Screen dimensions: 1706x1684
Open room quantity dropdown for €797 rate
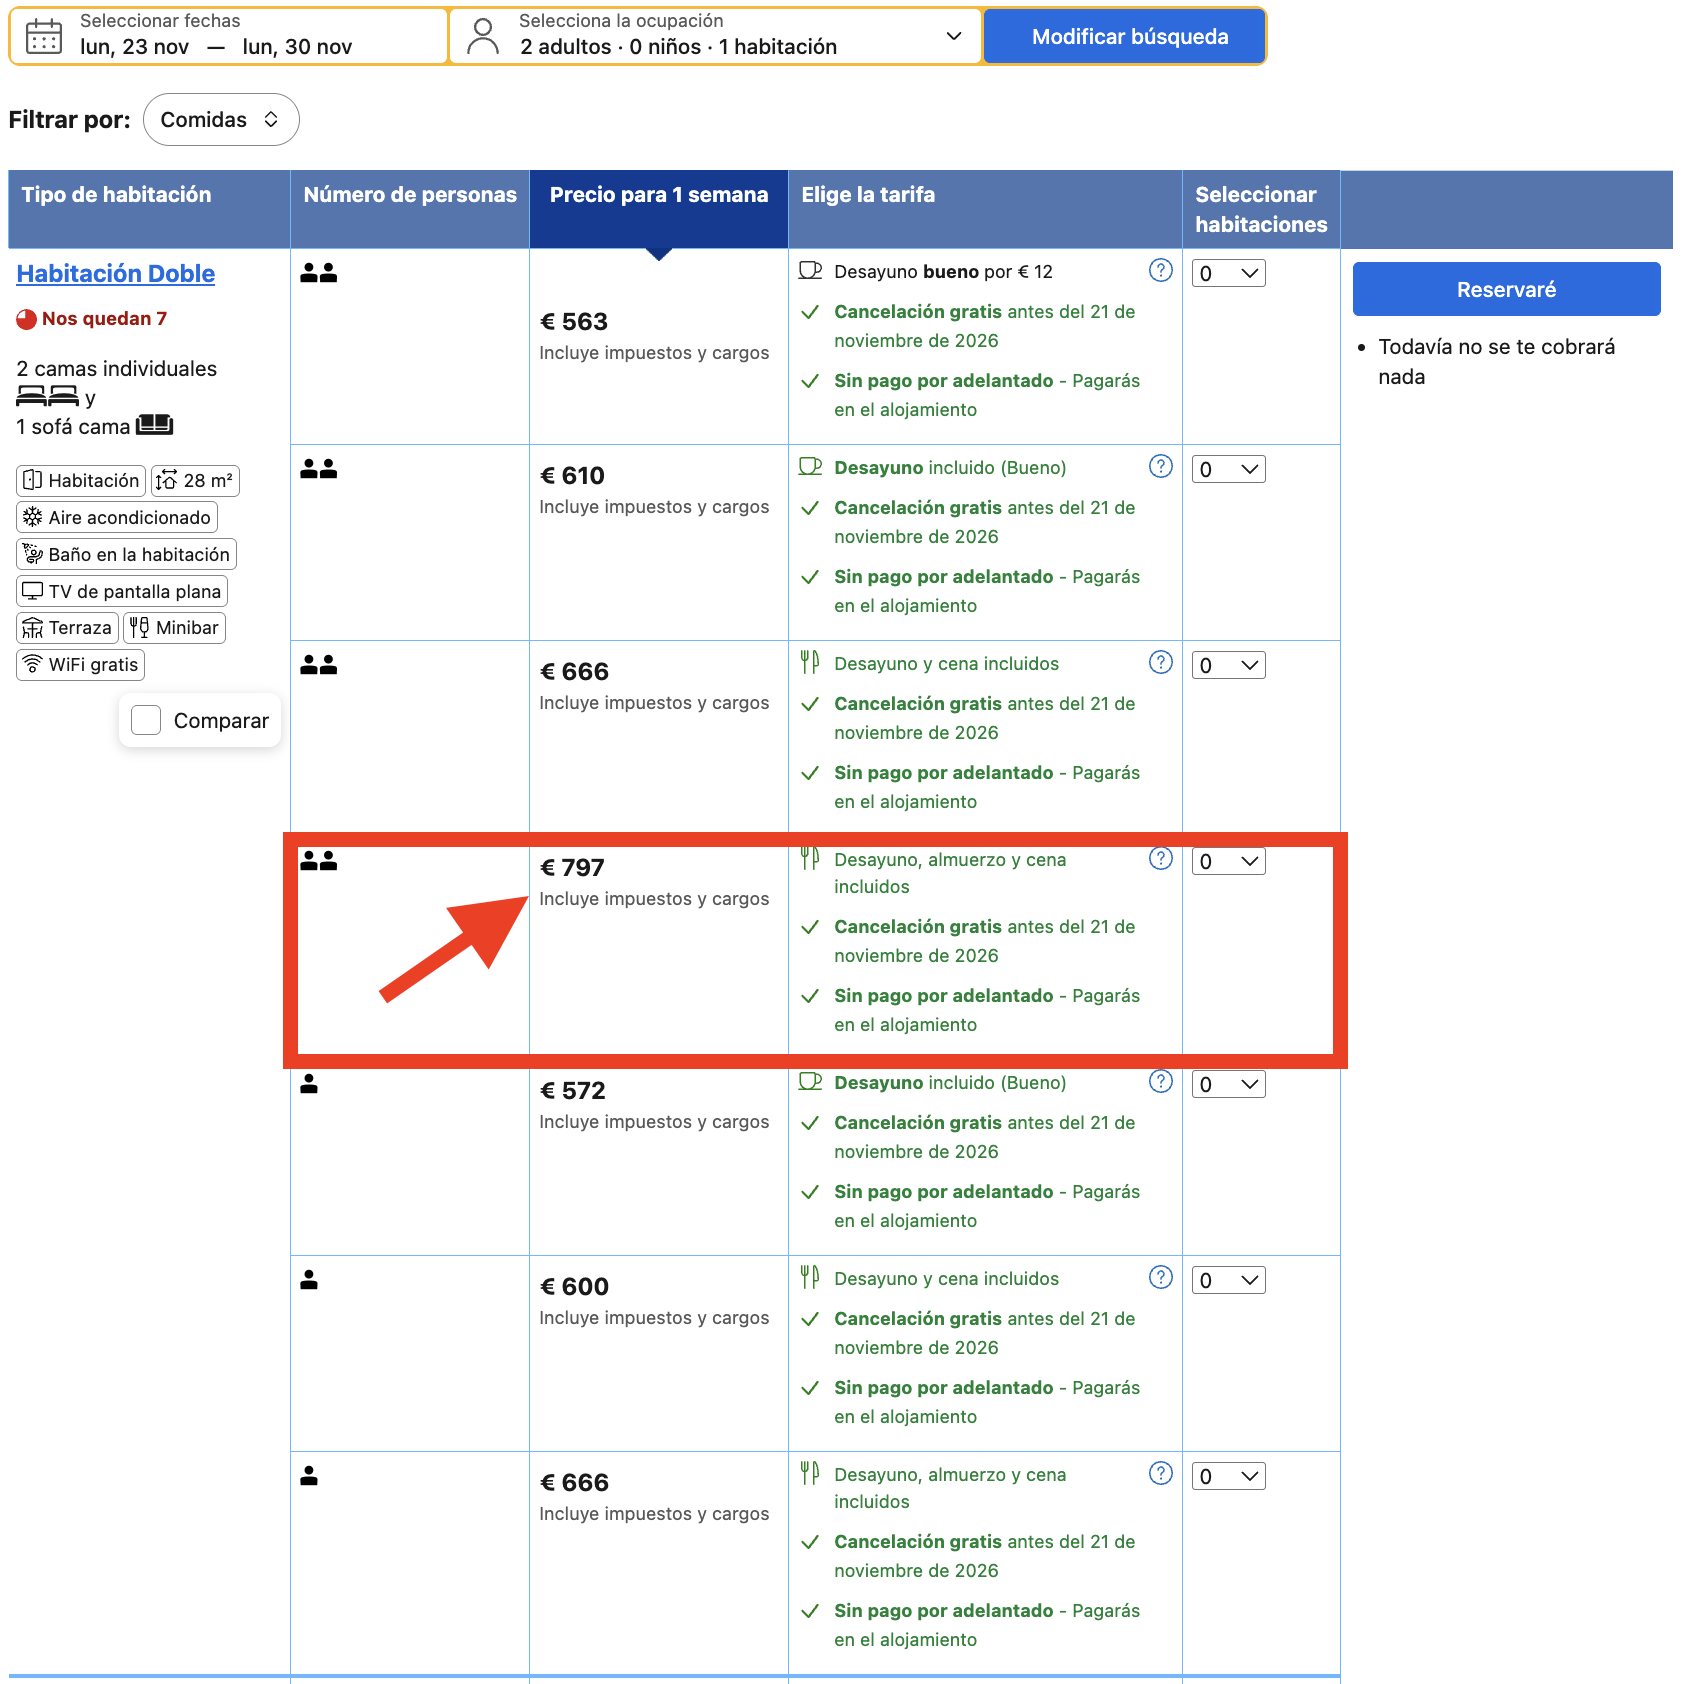click(x=1228, y=862)
